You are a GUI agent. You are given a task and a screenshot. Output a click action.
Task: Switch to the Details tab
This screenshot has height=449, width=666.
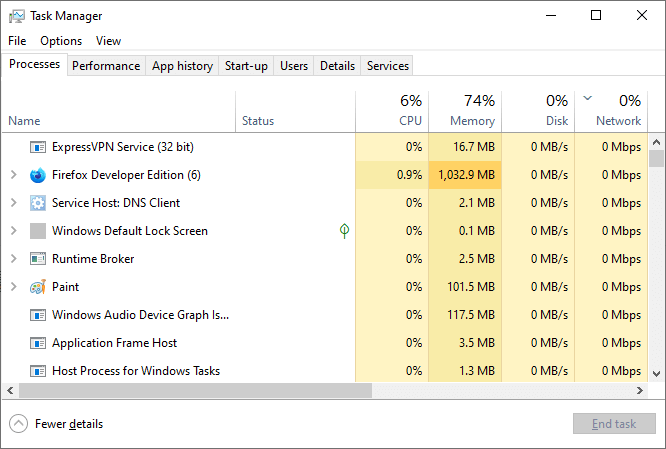tap(337, 66)
